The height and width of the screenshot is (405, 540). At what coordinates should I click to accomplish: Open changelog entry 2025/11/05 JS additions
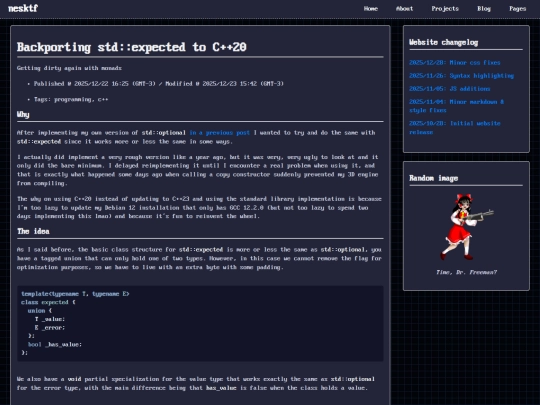pyautogui.click(x=449, y=89)
